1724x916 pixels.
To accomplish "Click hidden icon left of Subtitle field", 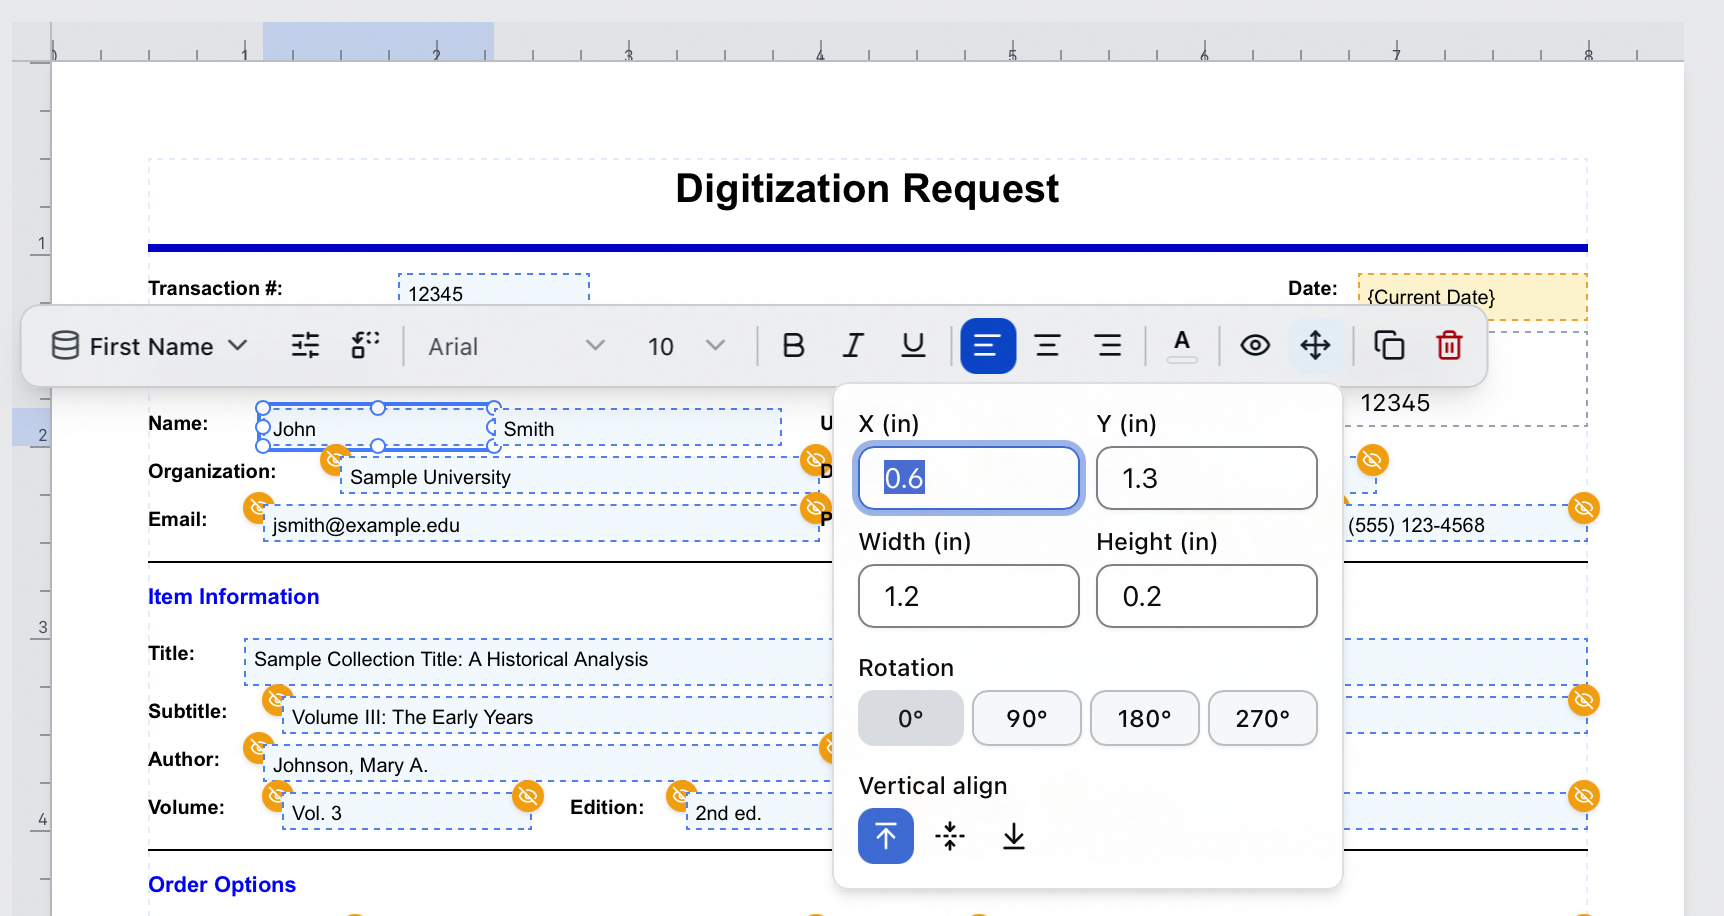I will click(277, 700).
